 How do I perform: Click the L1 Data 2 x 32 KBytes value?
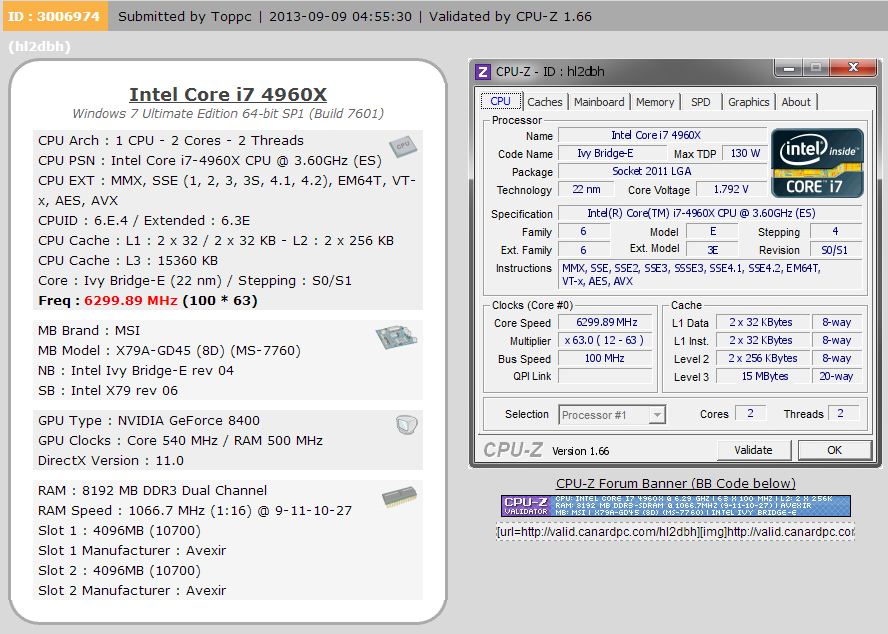[x=763, y=322]
